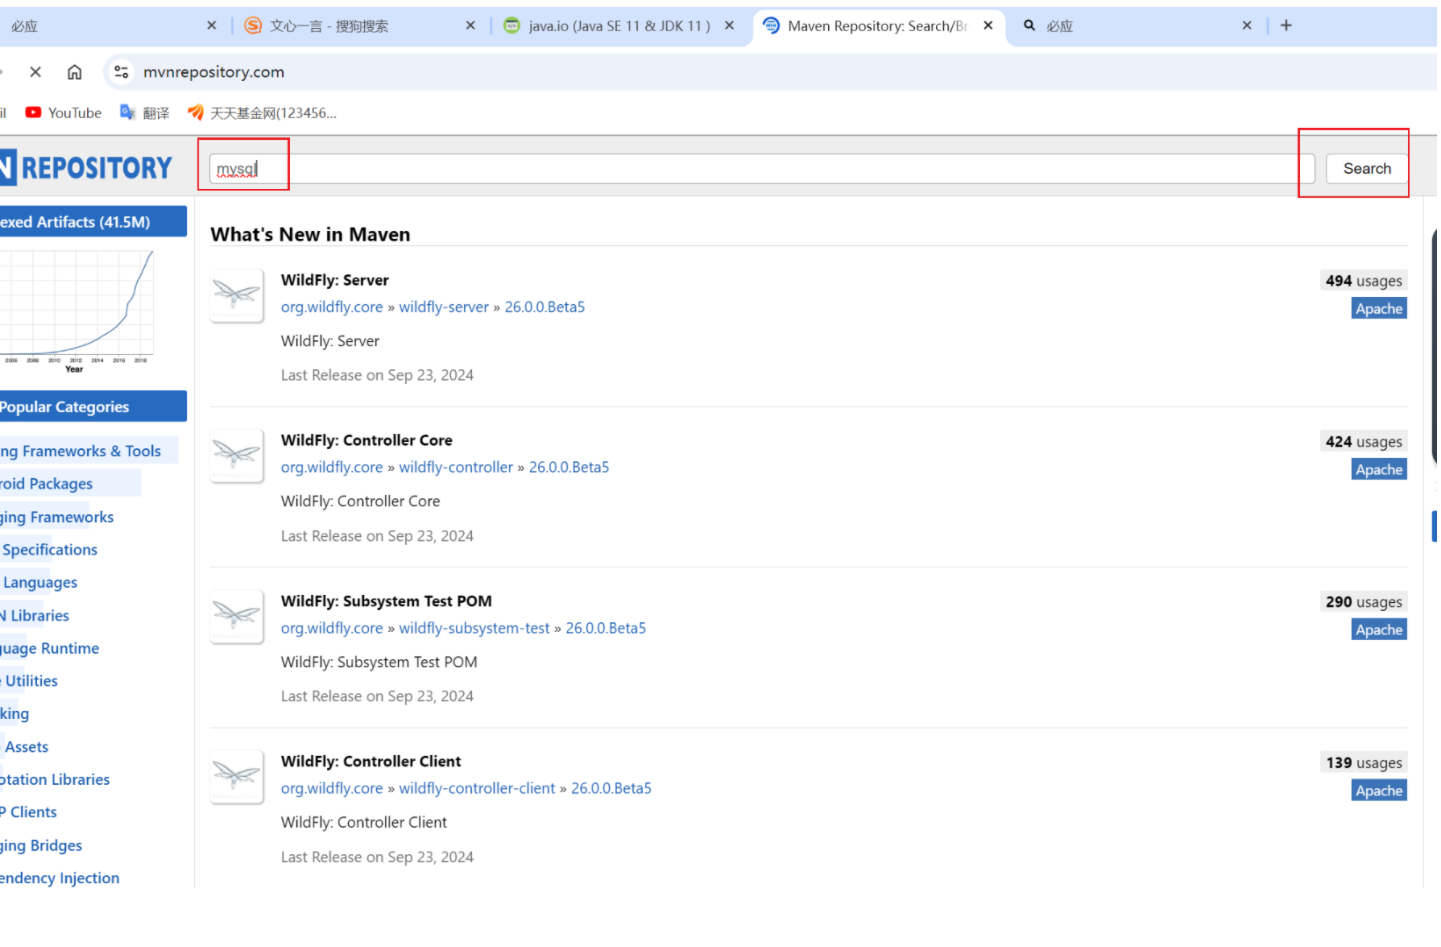Click the Apache license tag for WildFly: Server
The width and height of the screenshot is (1441, 947).
[1379, 309]
